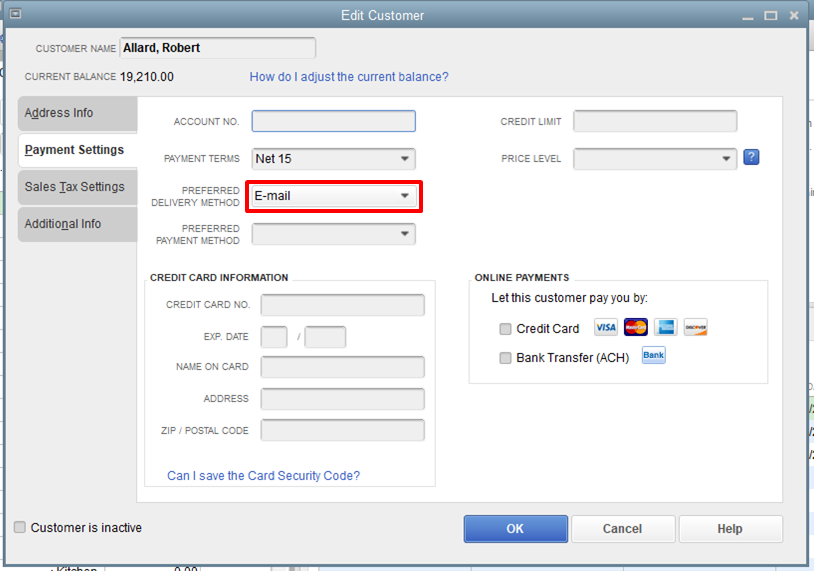Click the OK button

515,529
